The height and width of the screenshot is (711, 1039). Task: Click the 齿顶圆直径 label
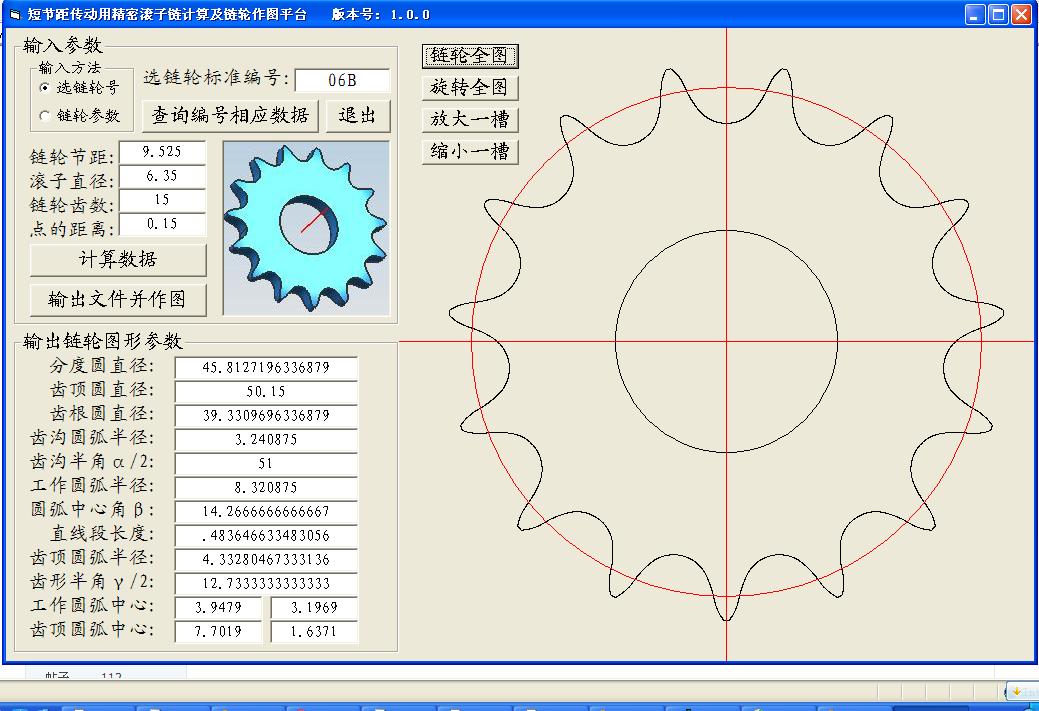pos(102,390)
